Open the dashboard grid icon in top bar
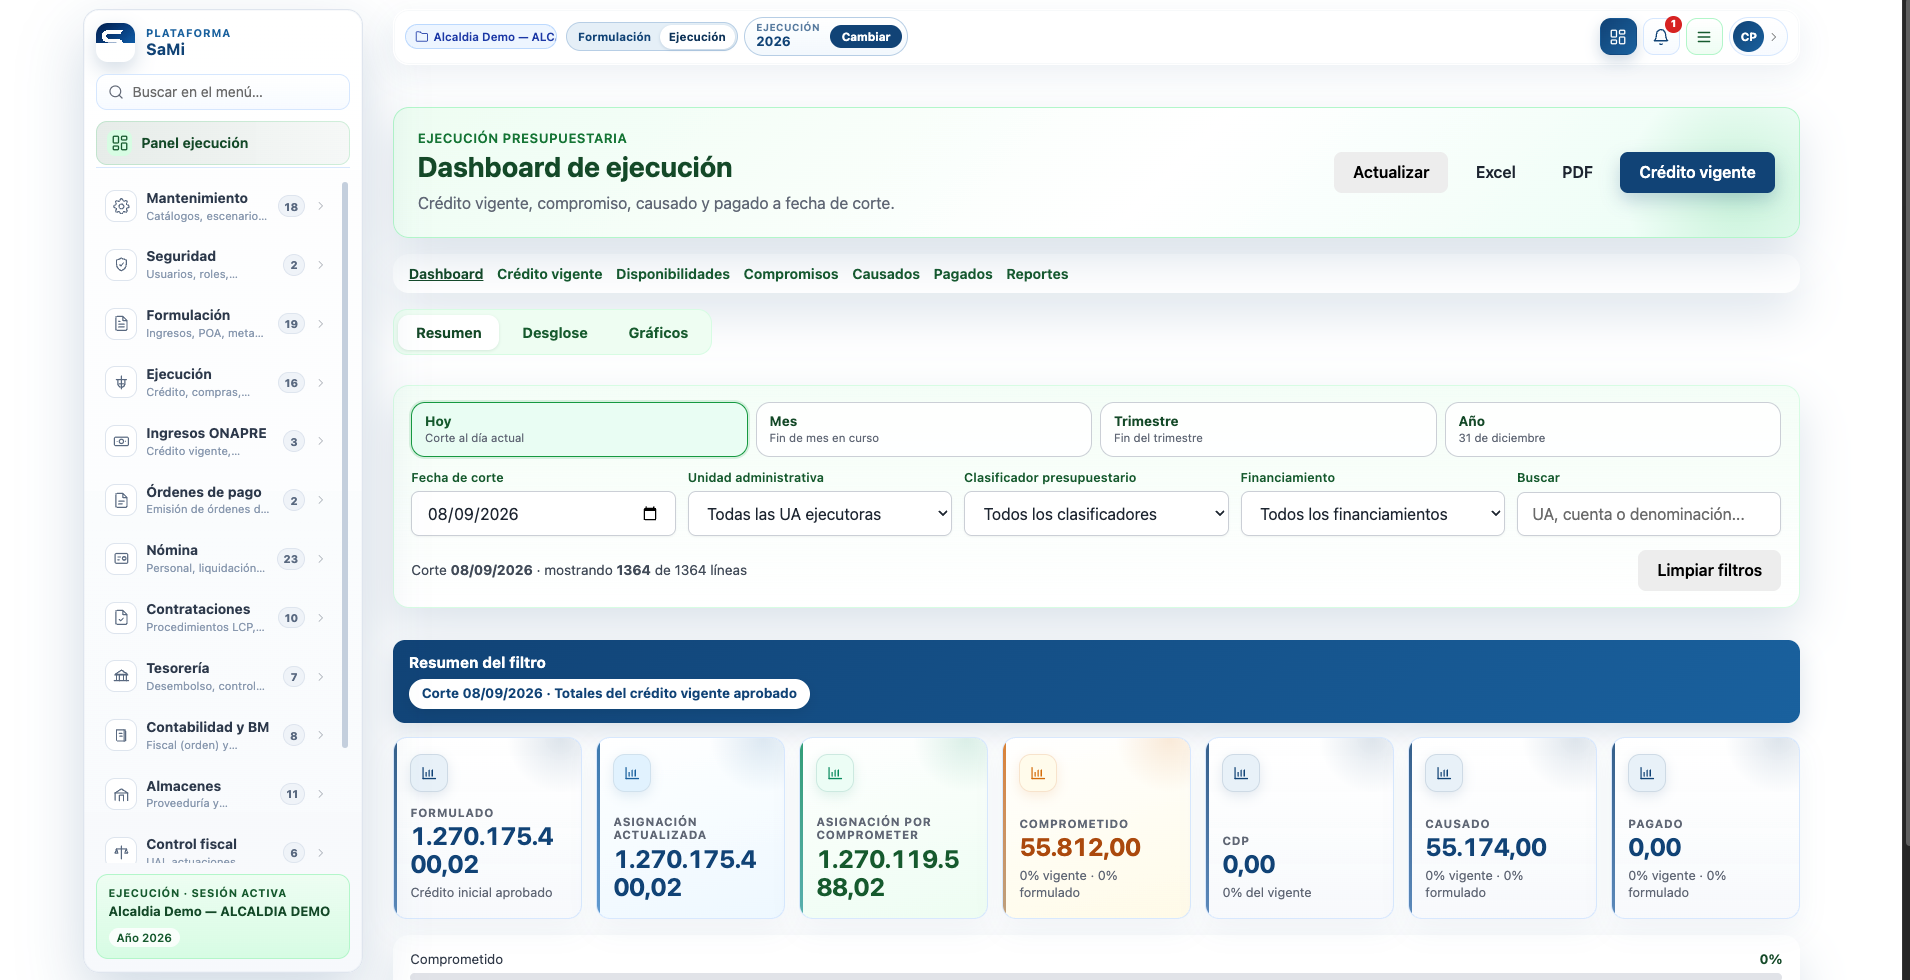 tap(1618, 37)
